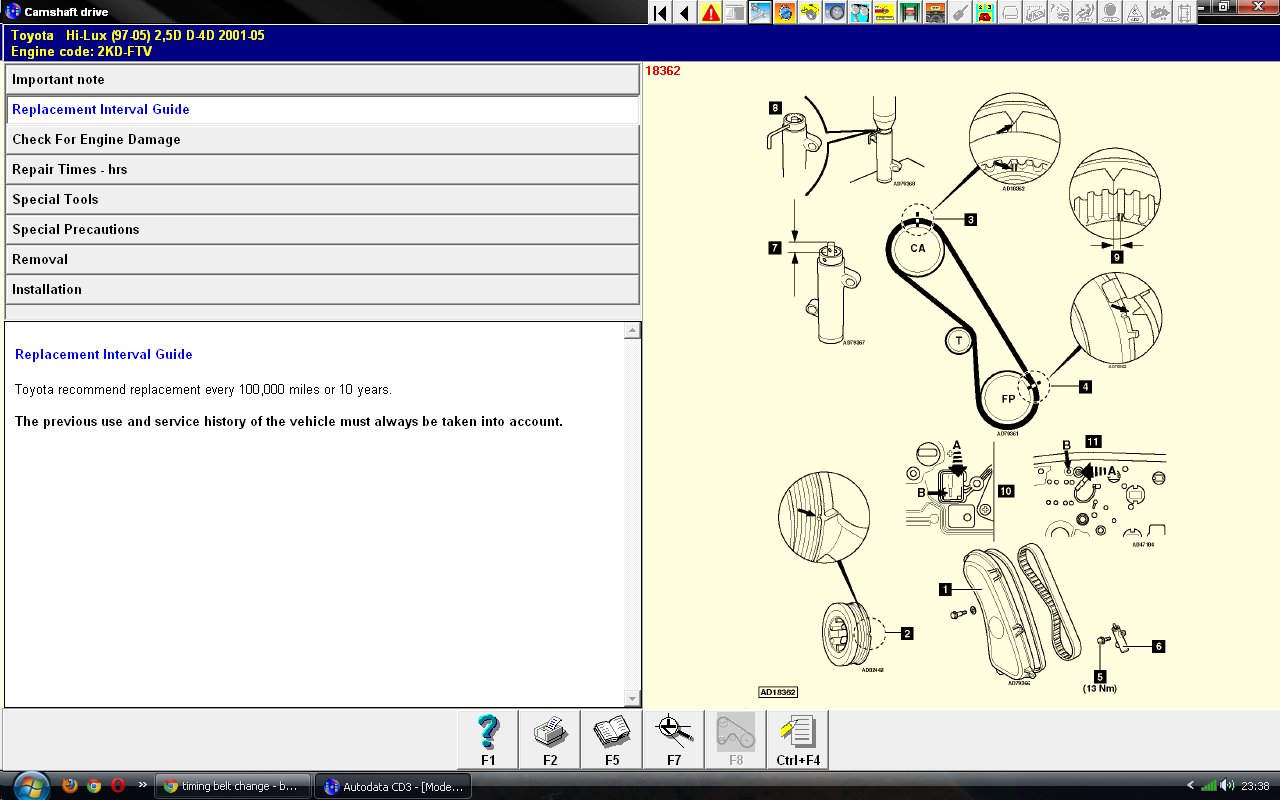Click the bold service history note text
The height and width of the screenshot is (800, 1280).
289,421
